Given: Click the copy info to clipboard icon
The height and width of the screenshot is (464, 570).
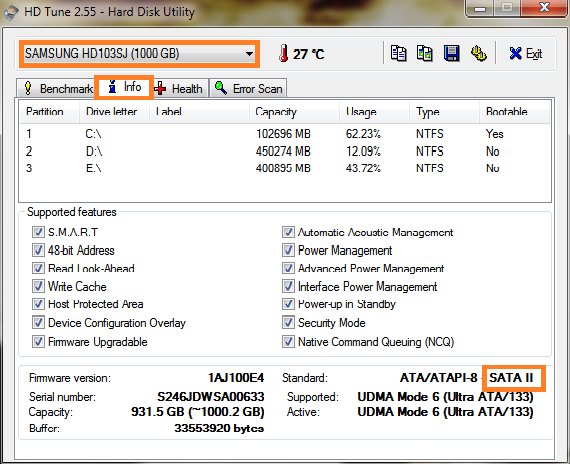Looking at the screenshot, I should pyautogui.click(x=398, y=53).
